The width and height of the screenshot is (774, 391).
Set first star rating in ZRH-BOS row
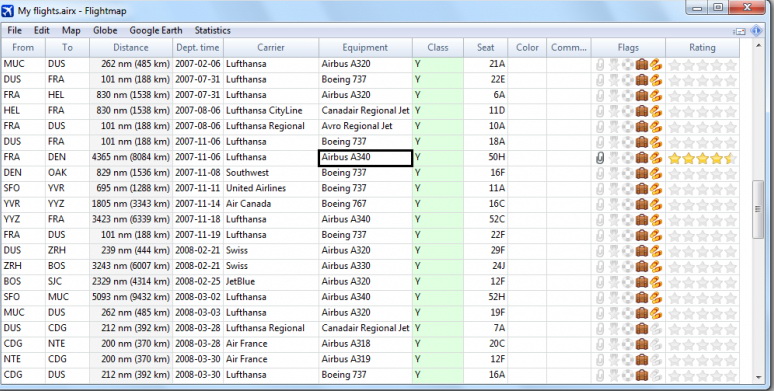tap(674, 267)
